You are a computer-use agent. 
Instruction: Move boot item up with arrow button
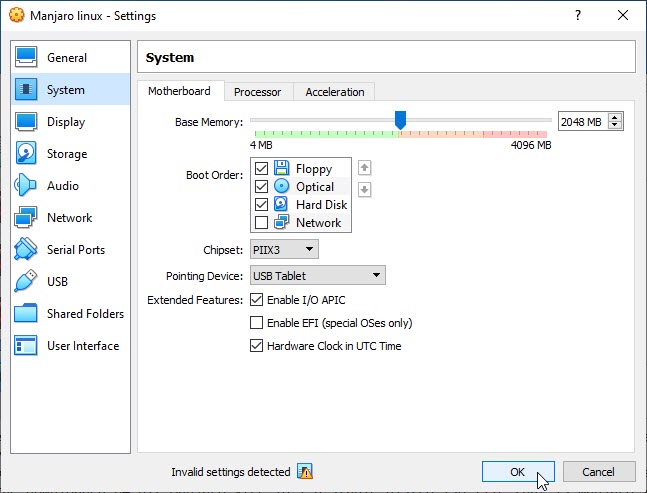click(x=364, y=167)
